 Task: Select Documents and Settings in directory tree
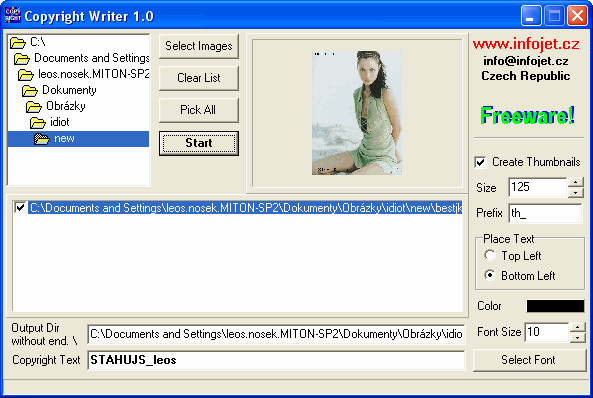[92, 58]
